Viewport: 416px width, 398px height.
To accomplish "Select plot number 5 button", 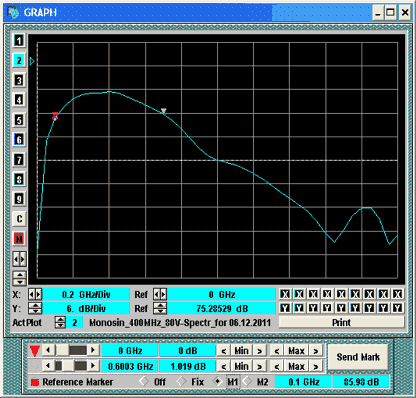I will tap(19, 120).
